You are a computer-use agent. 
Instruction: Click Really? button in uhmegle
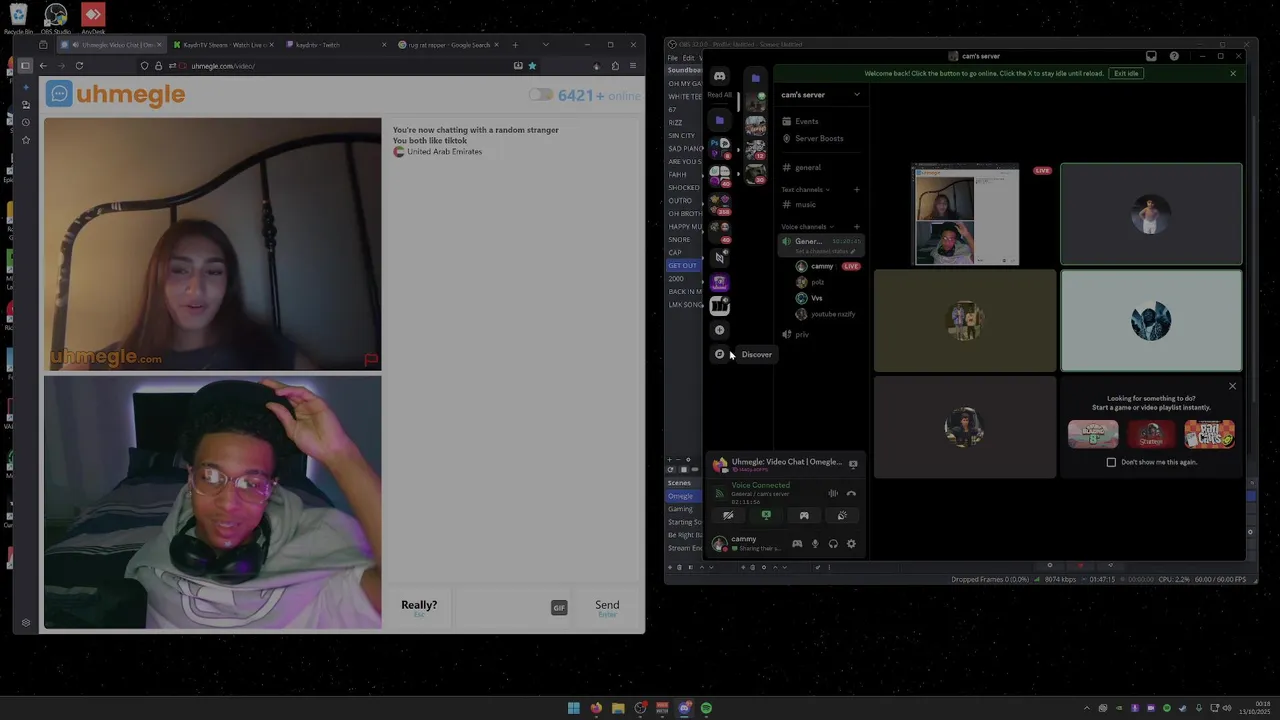tap(419, 606)
